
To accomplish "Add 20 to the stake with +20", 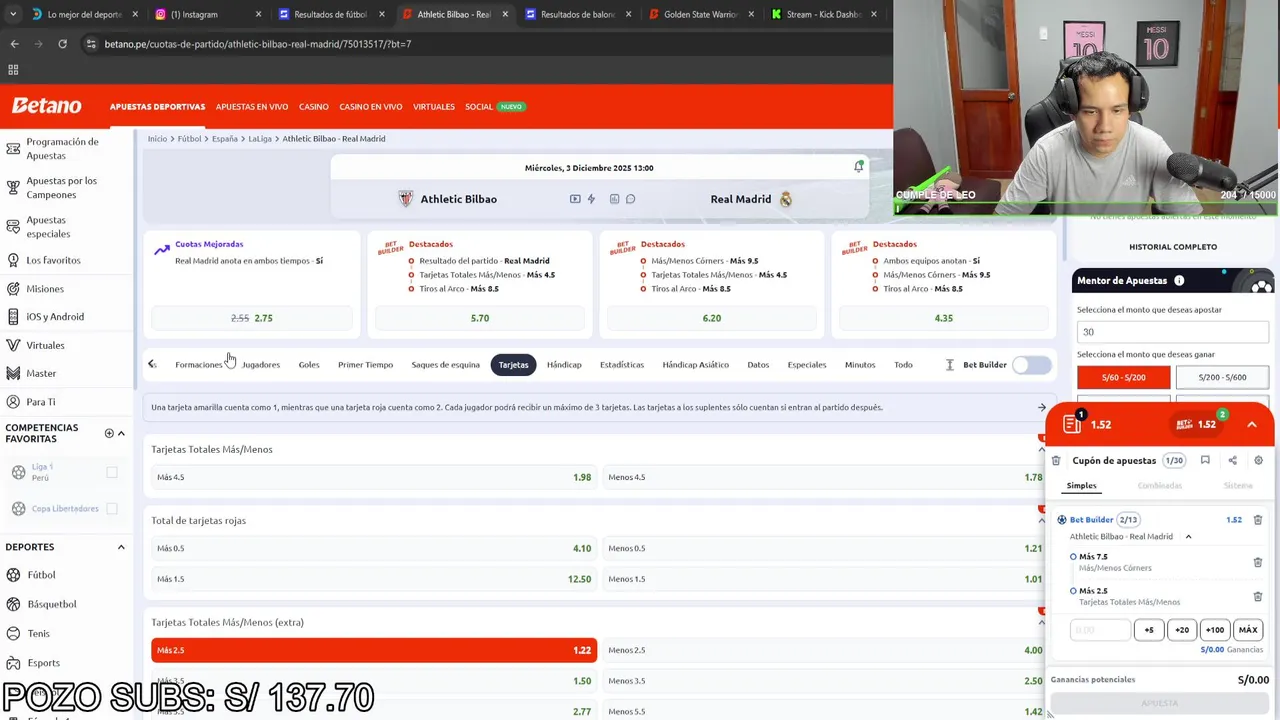I will click(x=1182, y=630).
